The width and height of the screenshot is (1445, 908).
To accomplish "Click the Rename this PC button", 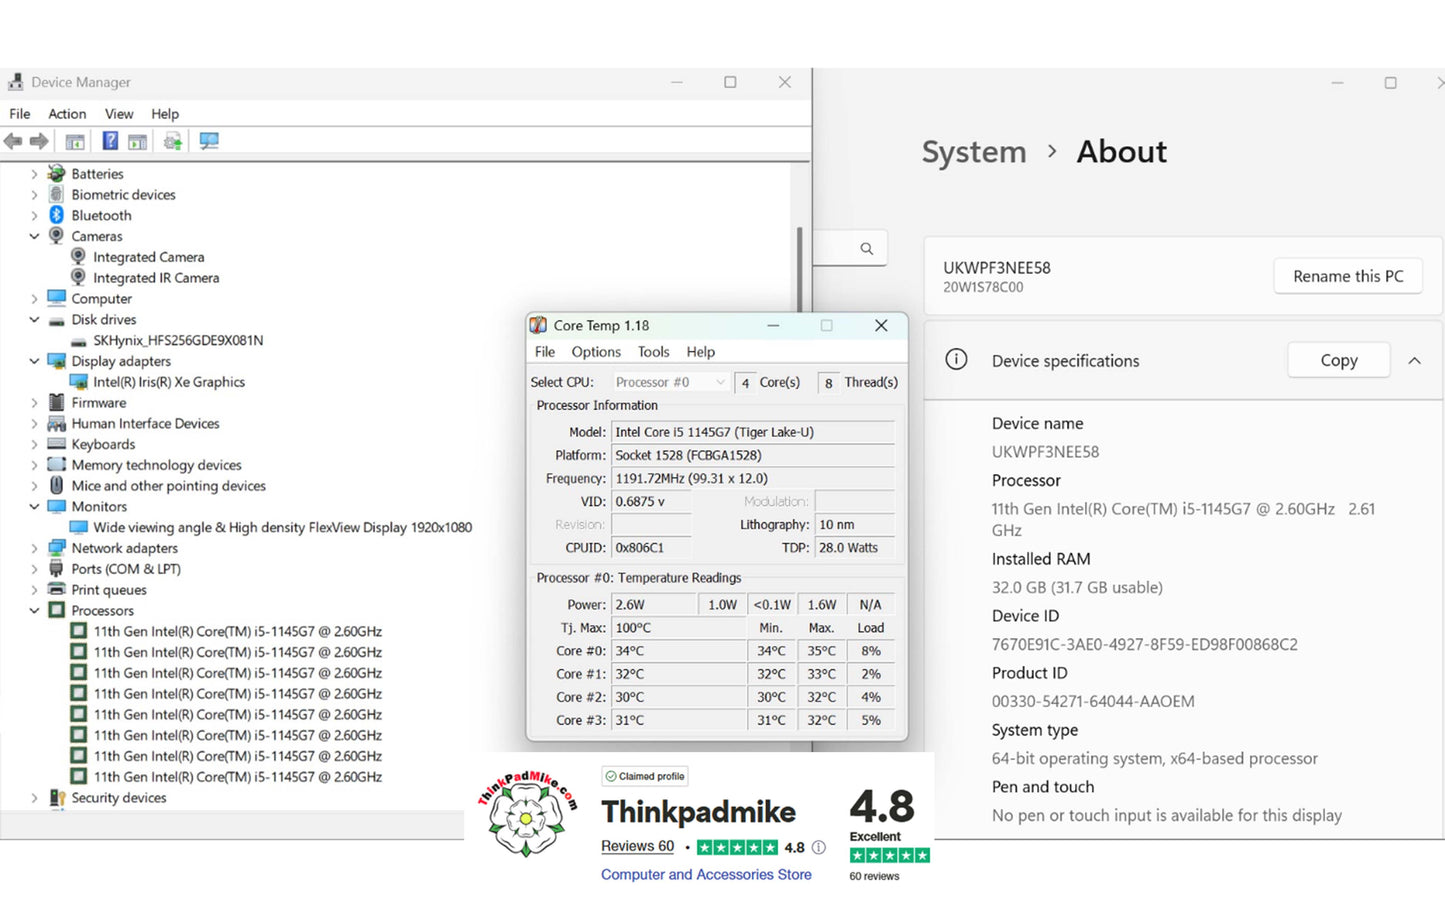I will pos(1348,276).
